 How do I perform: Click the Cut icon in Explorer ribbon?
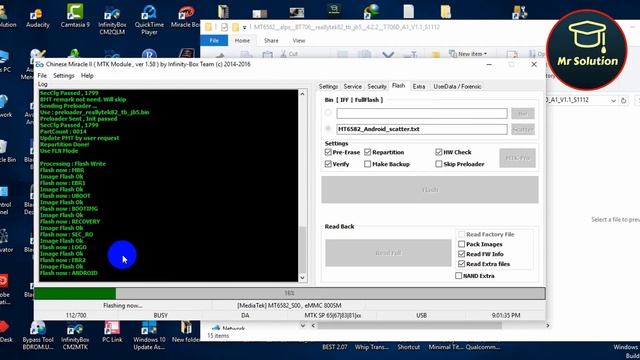click(289, 54)
